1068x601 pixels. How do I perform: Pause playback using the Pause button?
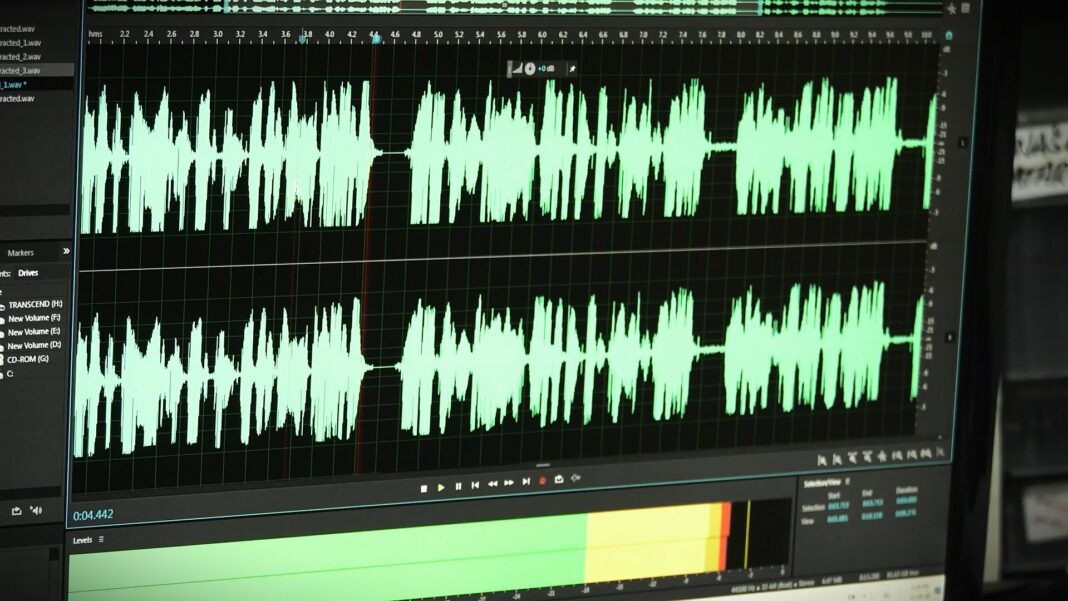458,486
